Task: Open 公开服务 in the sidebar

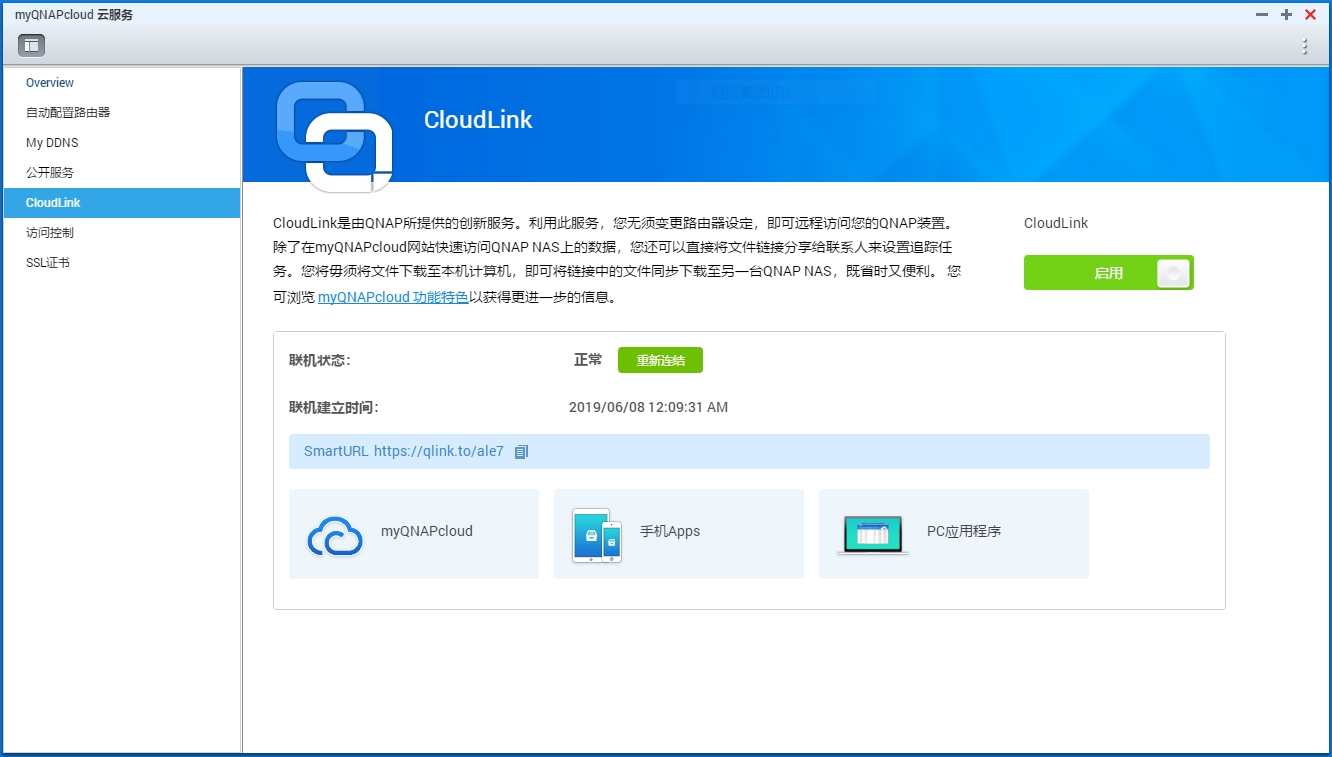Action: coord(50,173)
